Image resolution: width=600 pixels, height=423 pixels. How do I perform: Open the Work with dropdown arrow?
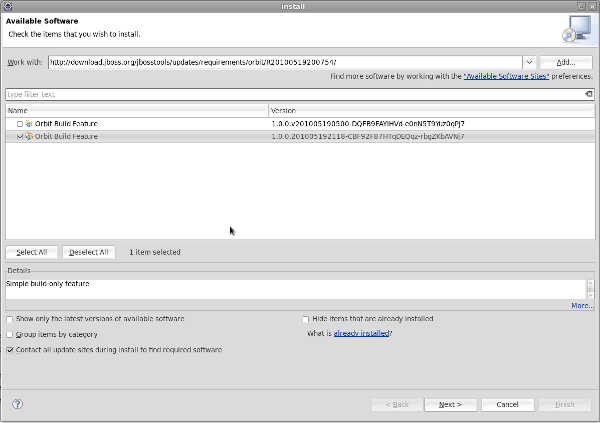click(x=528, y=62)
